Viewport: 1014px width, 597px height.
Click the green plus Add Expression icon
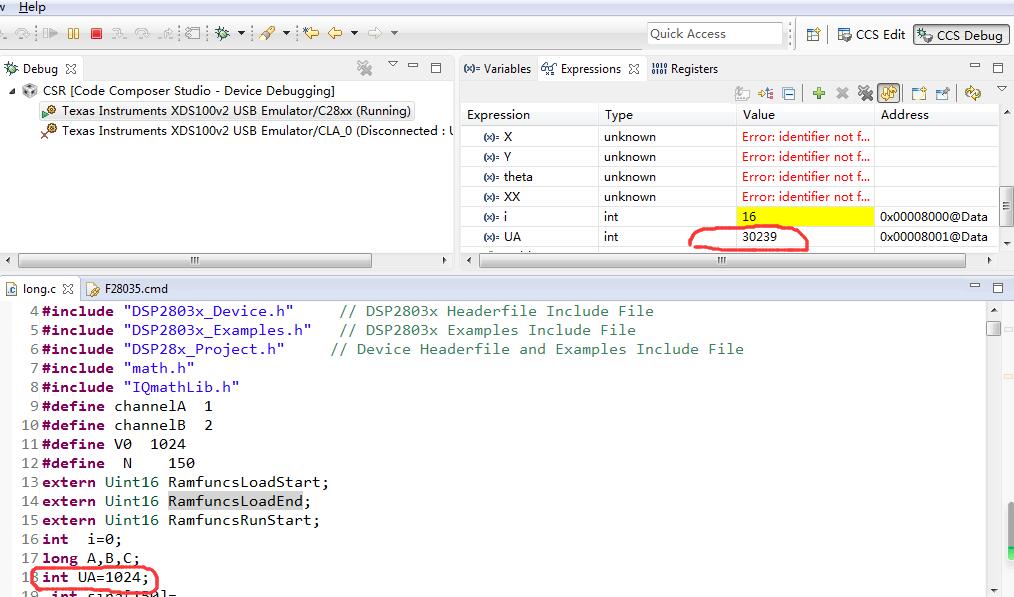click(819, 94)
